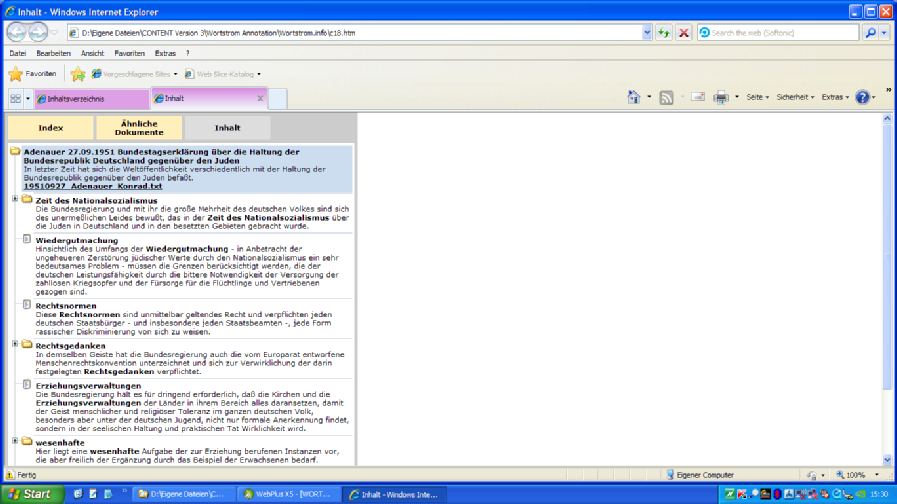Click the Inhalt page button
This screenshot has width=897, height=504.
(x=227, y=128)
